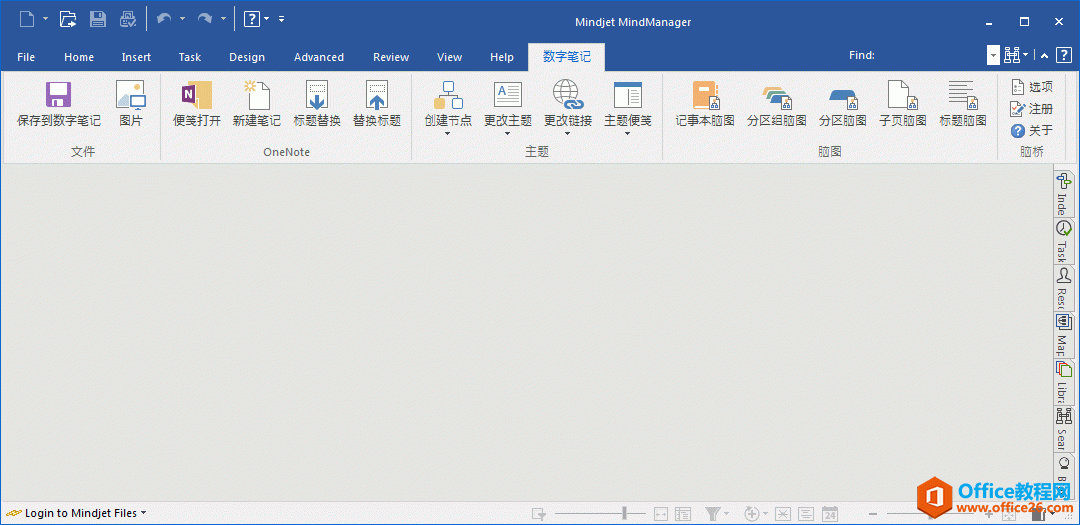
Task: Click the detail level slider in status bar
Action: pos(600,513)
